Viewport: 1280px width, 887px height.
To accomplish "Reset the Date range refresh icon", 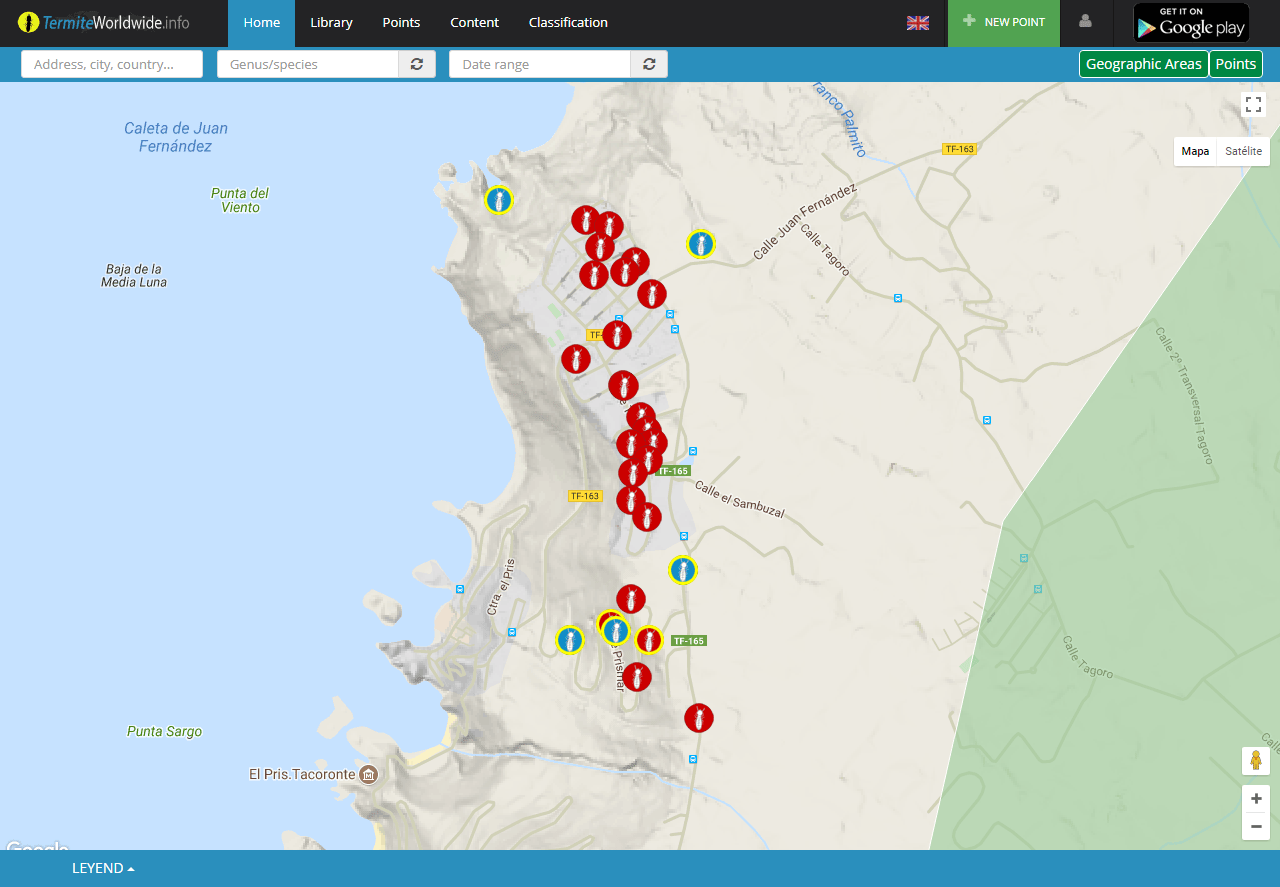I will (649, 64).
